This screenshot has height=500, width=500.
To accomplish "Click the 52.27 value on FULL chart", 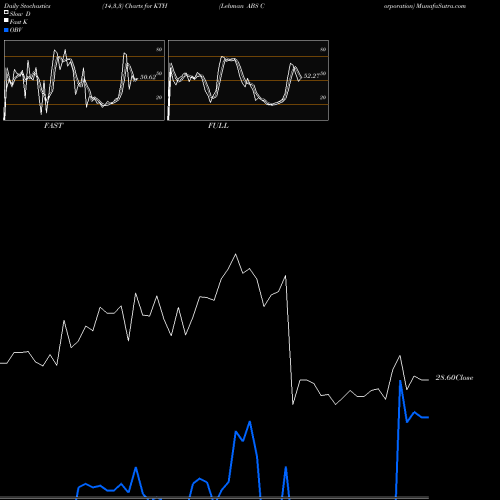I will [312, 76].
